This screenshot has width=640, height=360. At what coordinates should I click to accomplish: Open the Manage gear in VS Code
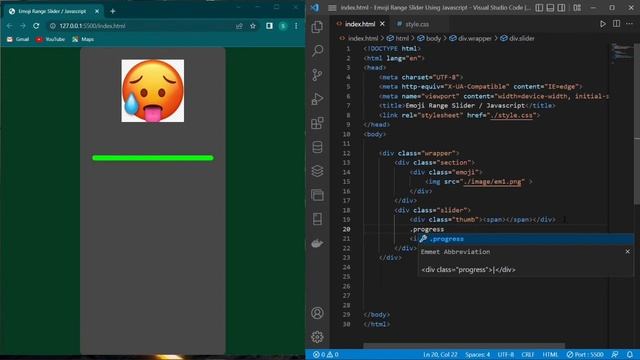318,337
